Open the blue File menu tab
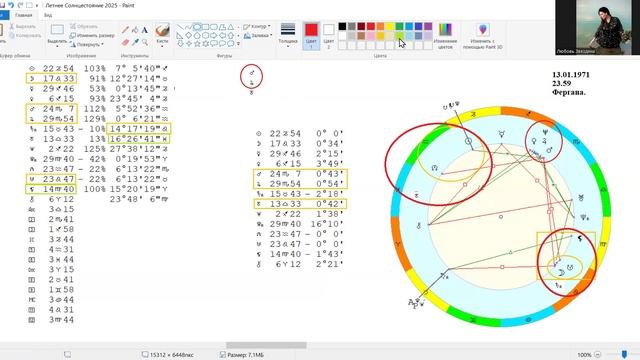Screen dimensions: 640x360 (4, 15)
